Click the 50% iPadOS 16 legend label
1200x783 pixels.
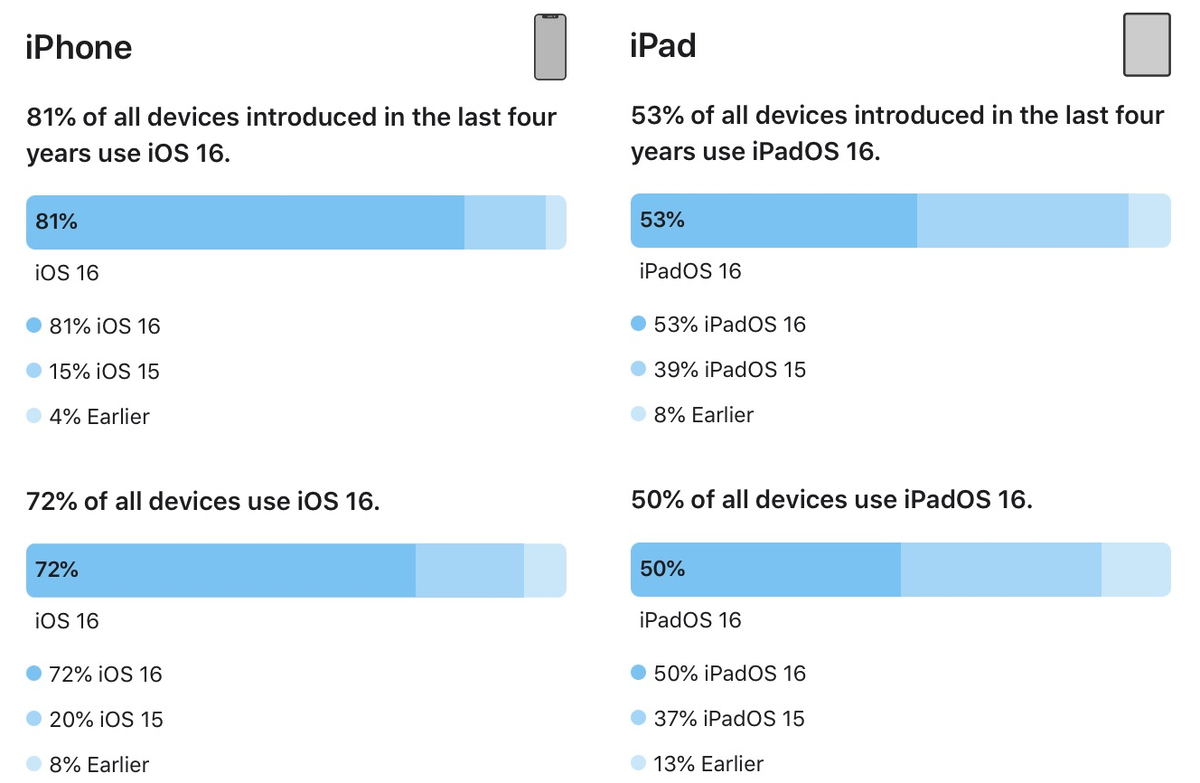(730, 674)
